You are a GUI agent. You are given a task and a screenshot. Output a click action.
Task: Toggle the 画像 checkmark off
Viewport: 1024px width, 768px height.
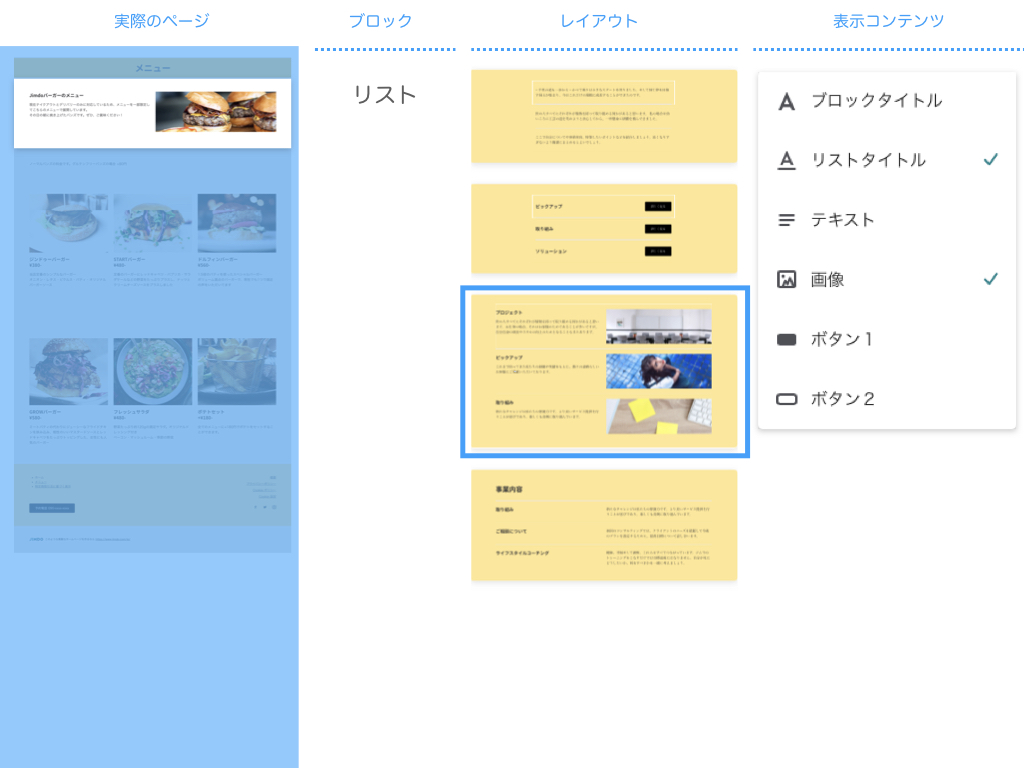coord(991,279)
